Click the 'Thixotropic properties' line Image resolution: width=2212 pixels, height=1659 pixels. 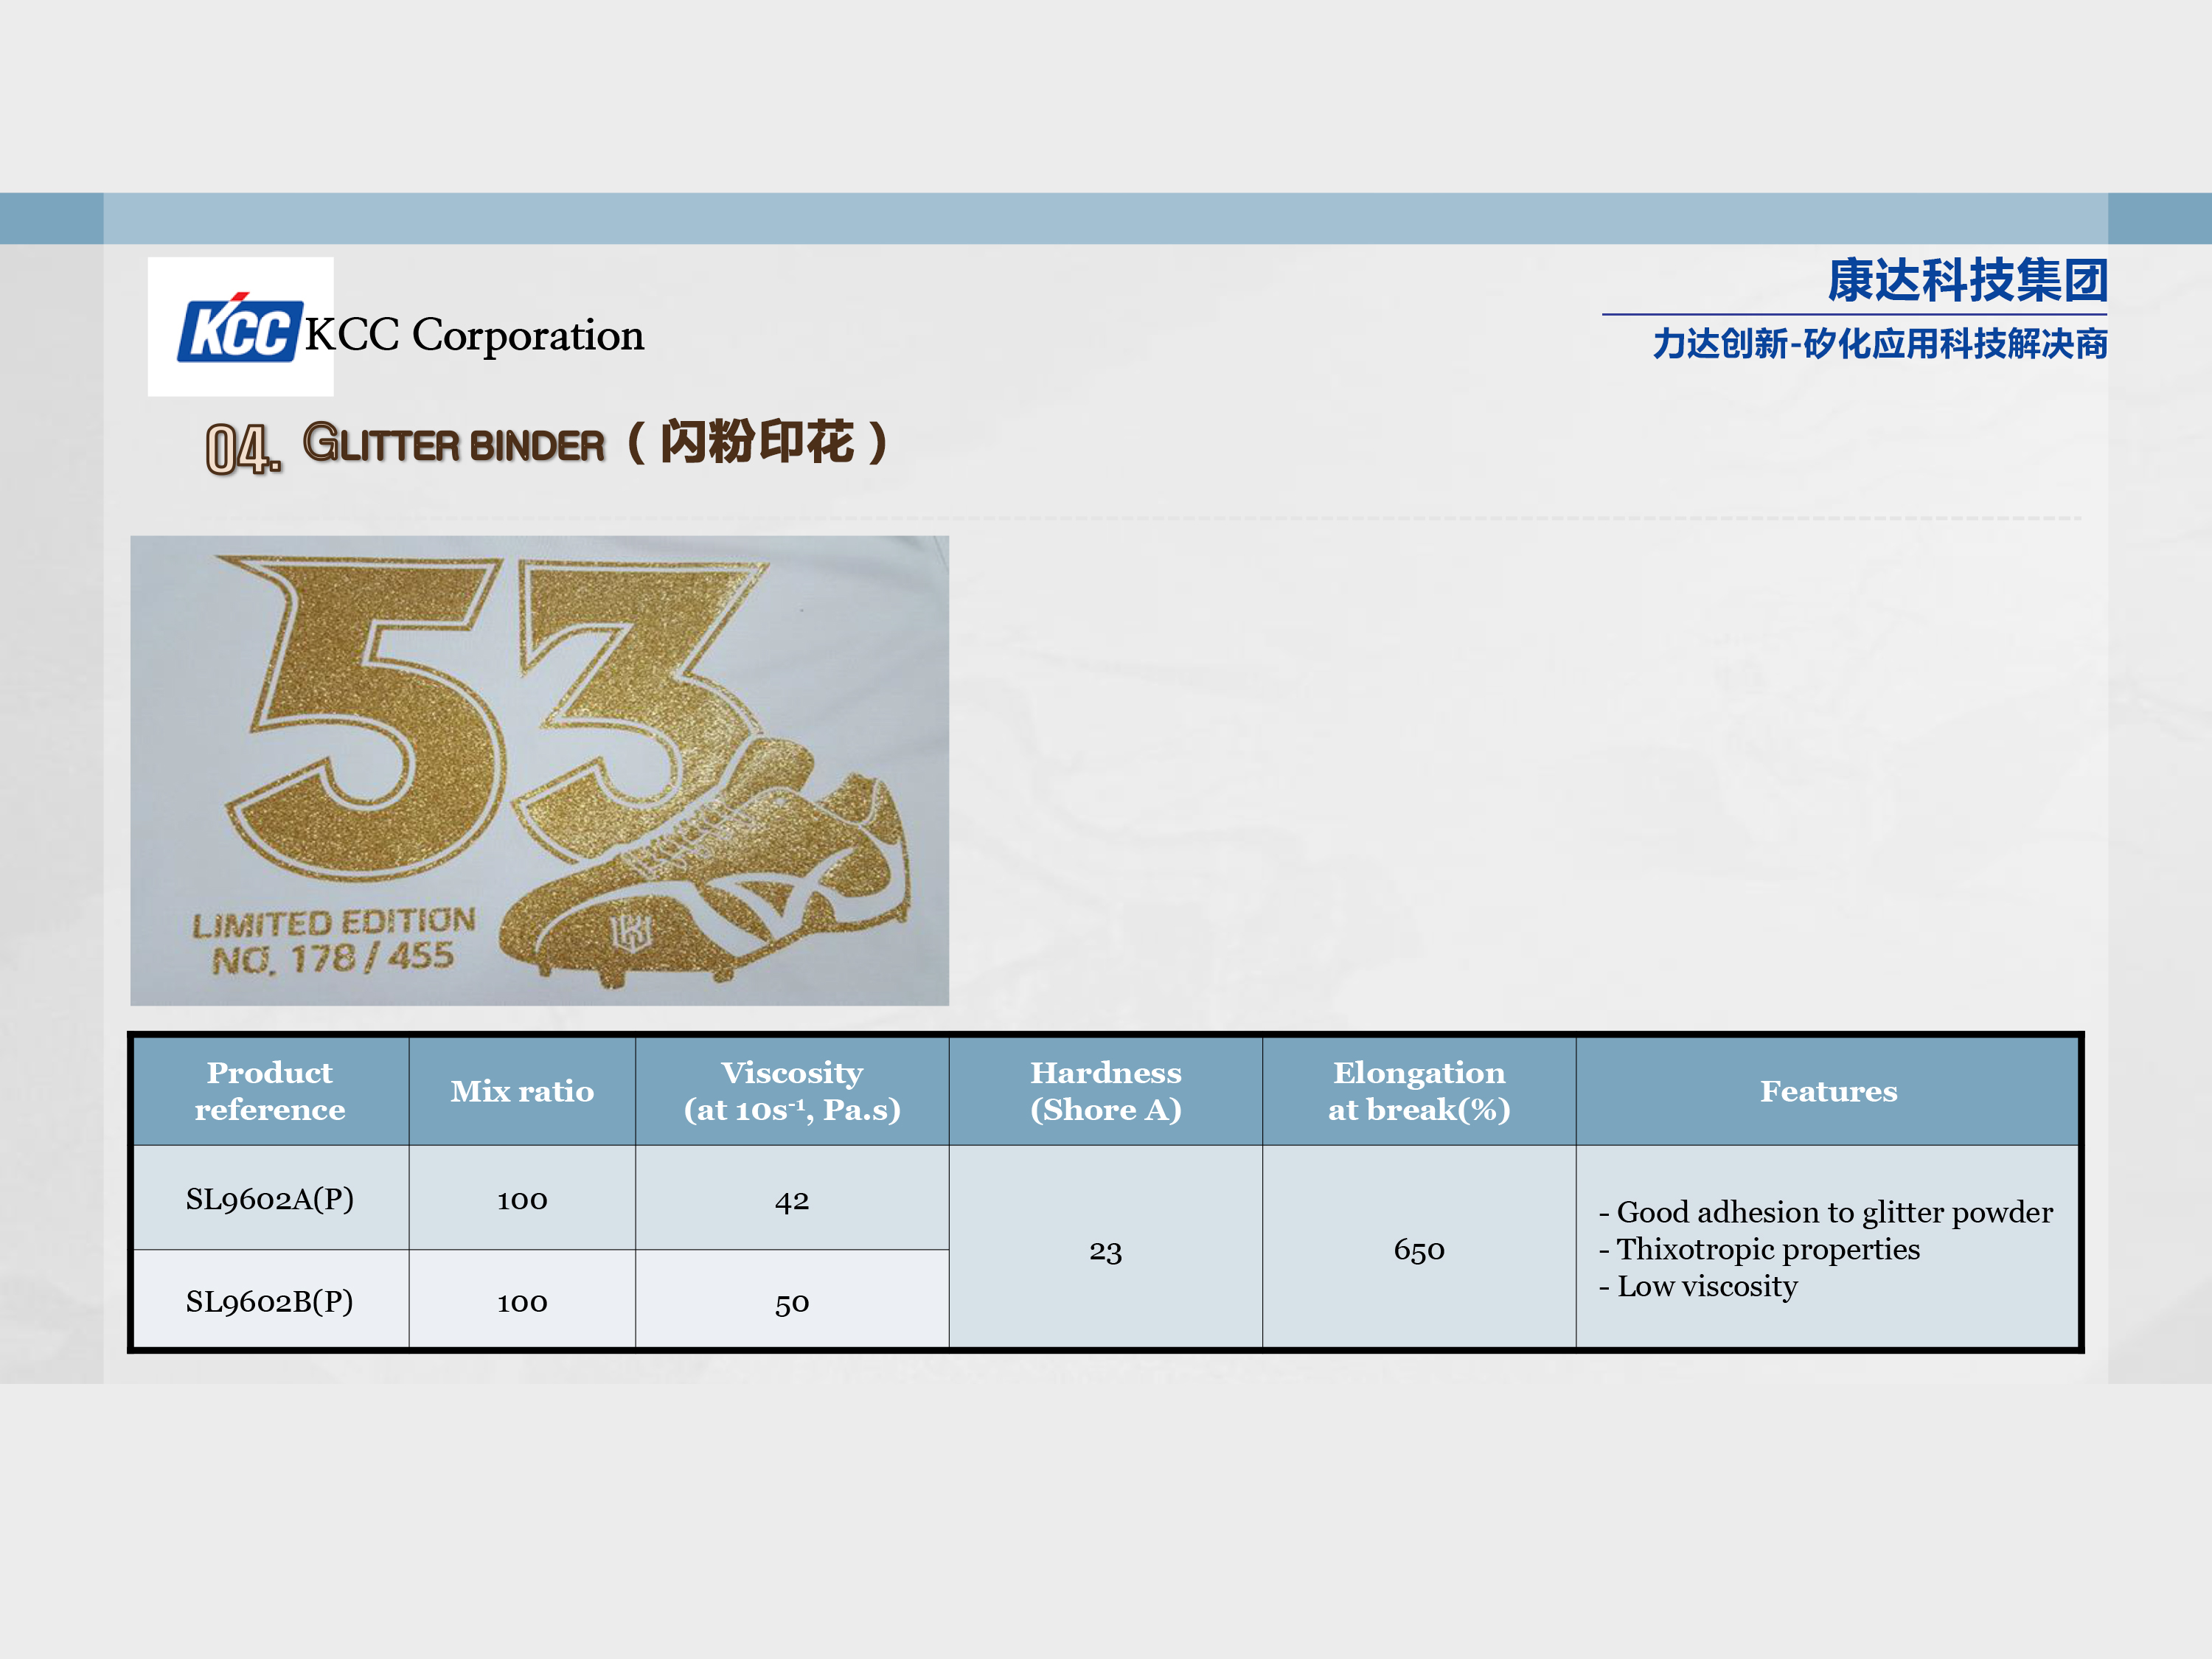(1759, 1249)
